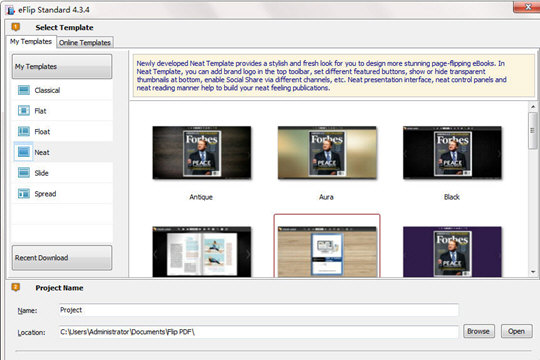Select the Neat template icon
540x360 pixels.
24,152
